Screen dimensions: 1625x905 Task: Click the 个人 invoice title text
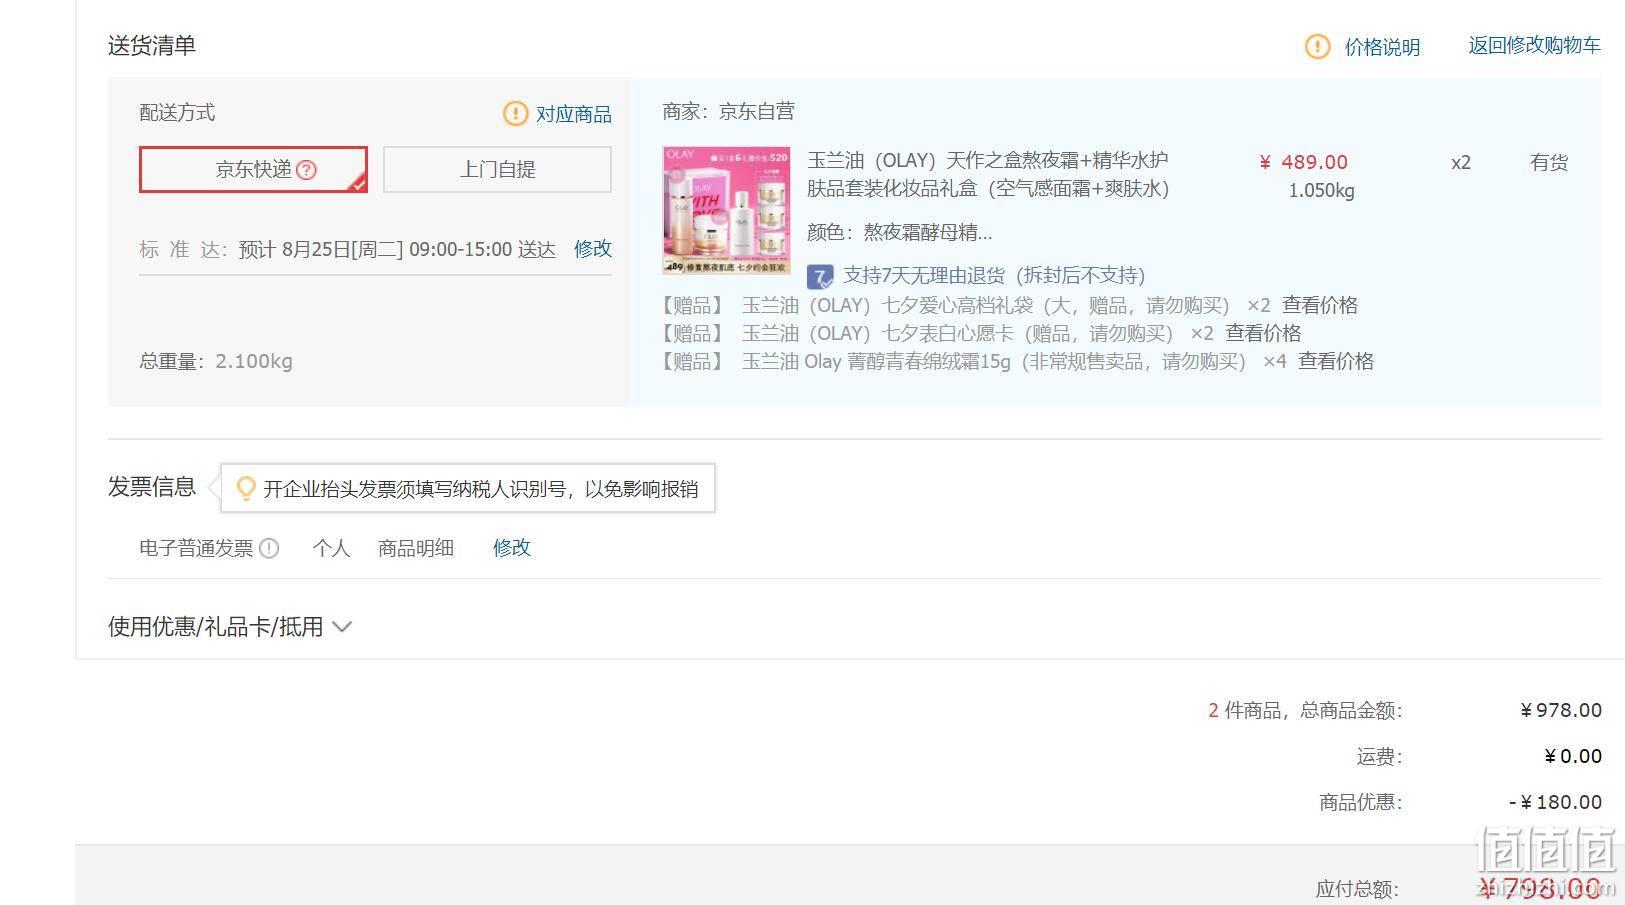coord(331,548)
